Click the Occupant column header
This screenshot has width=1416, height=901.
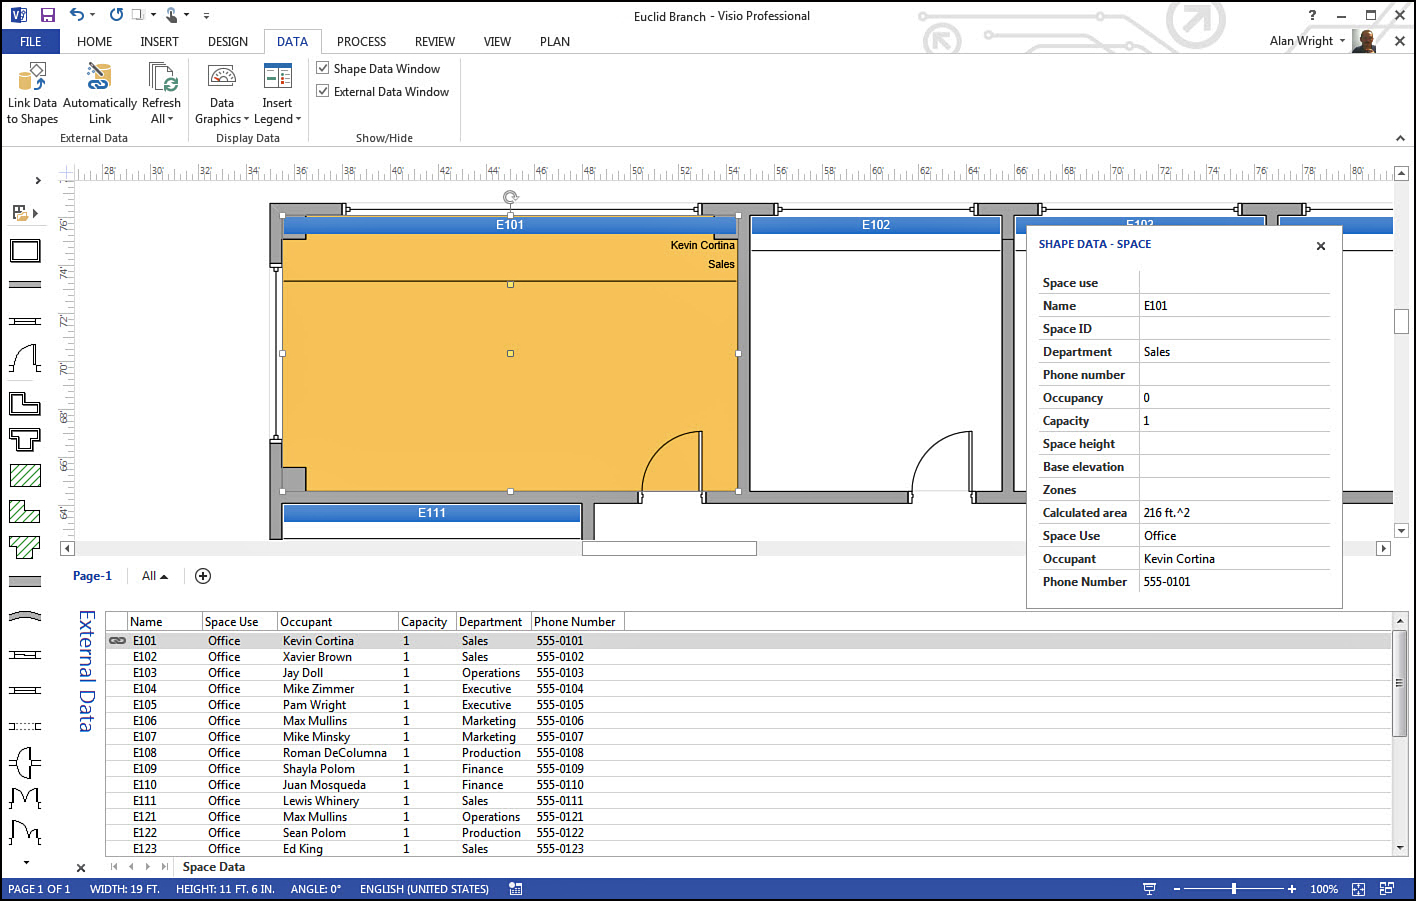coord(337,622)
